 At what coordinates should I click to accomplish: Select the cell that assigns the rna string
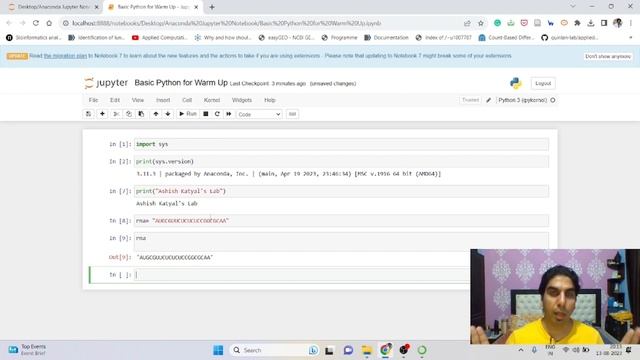341,220
